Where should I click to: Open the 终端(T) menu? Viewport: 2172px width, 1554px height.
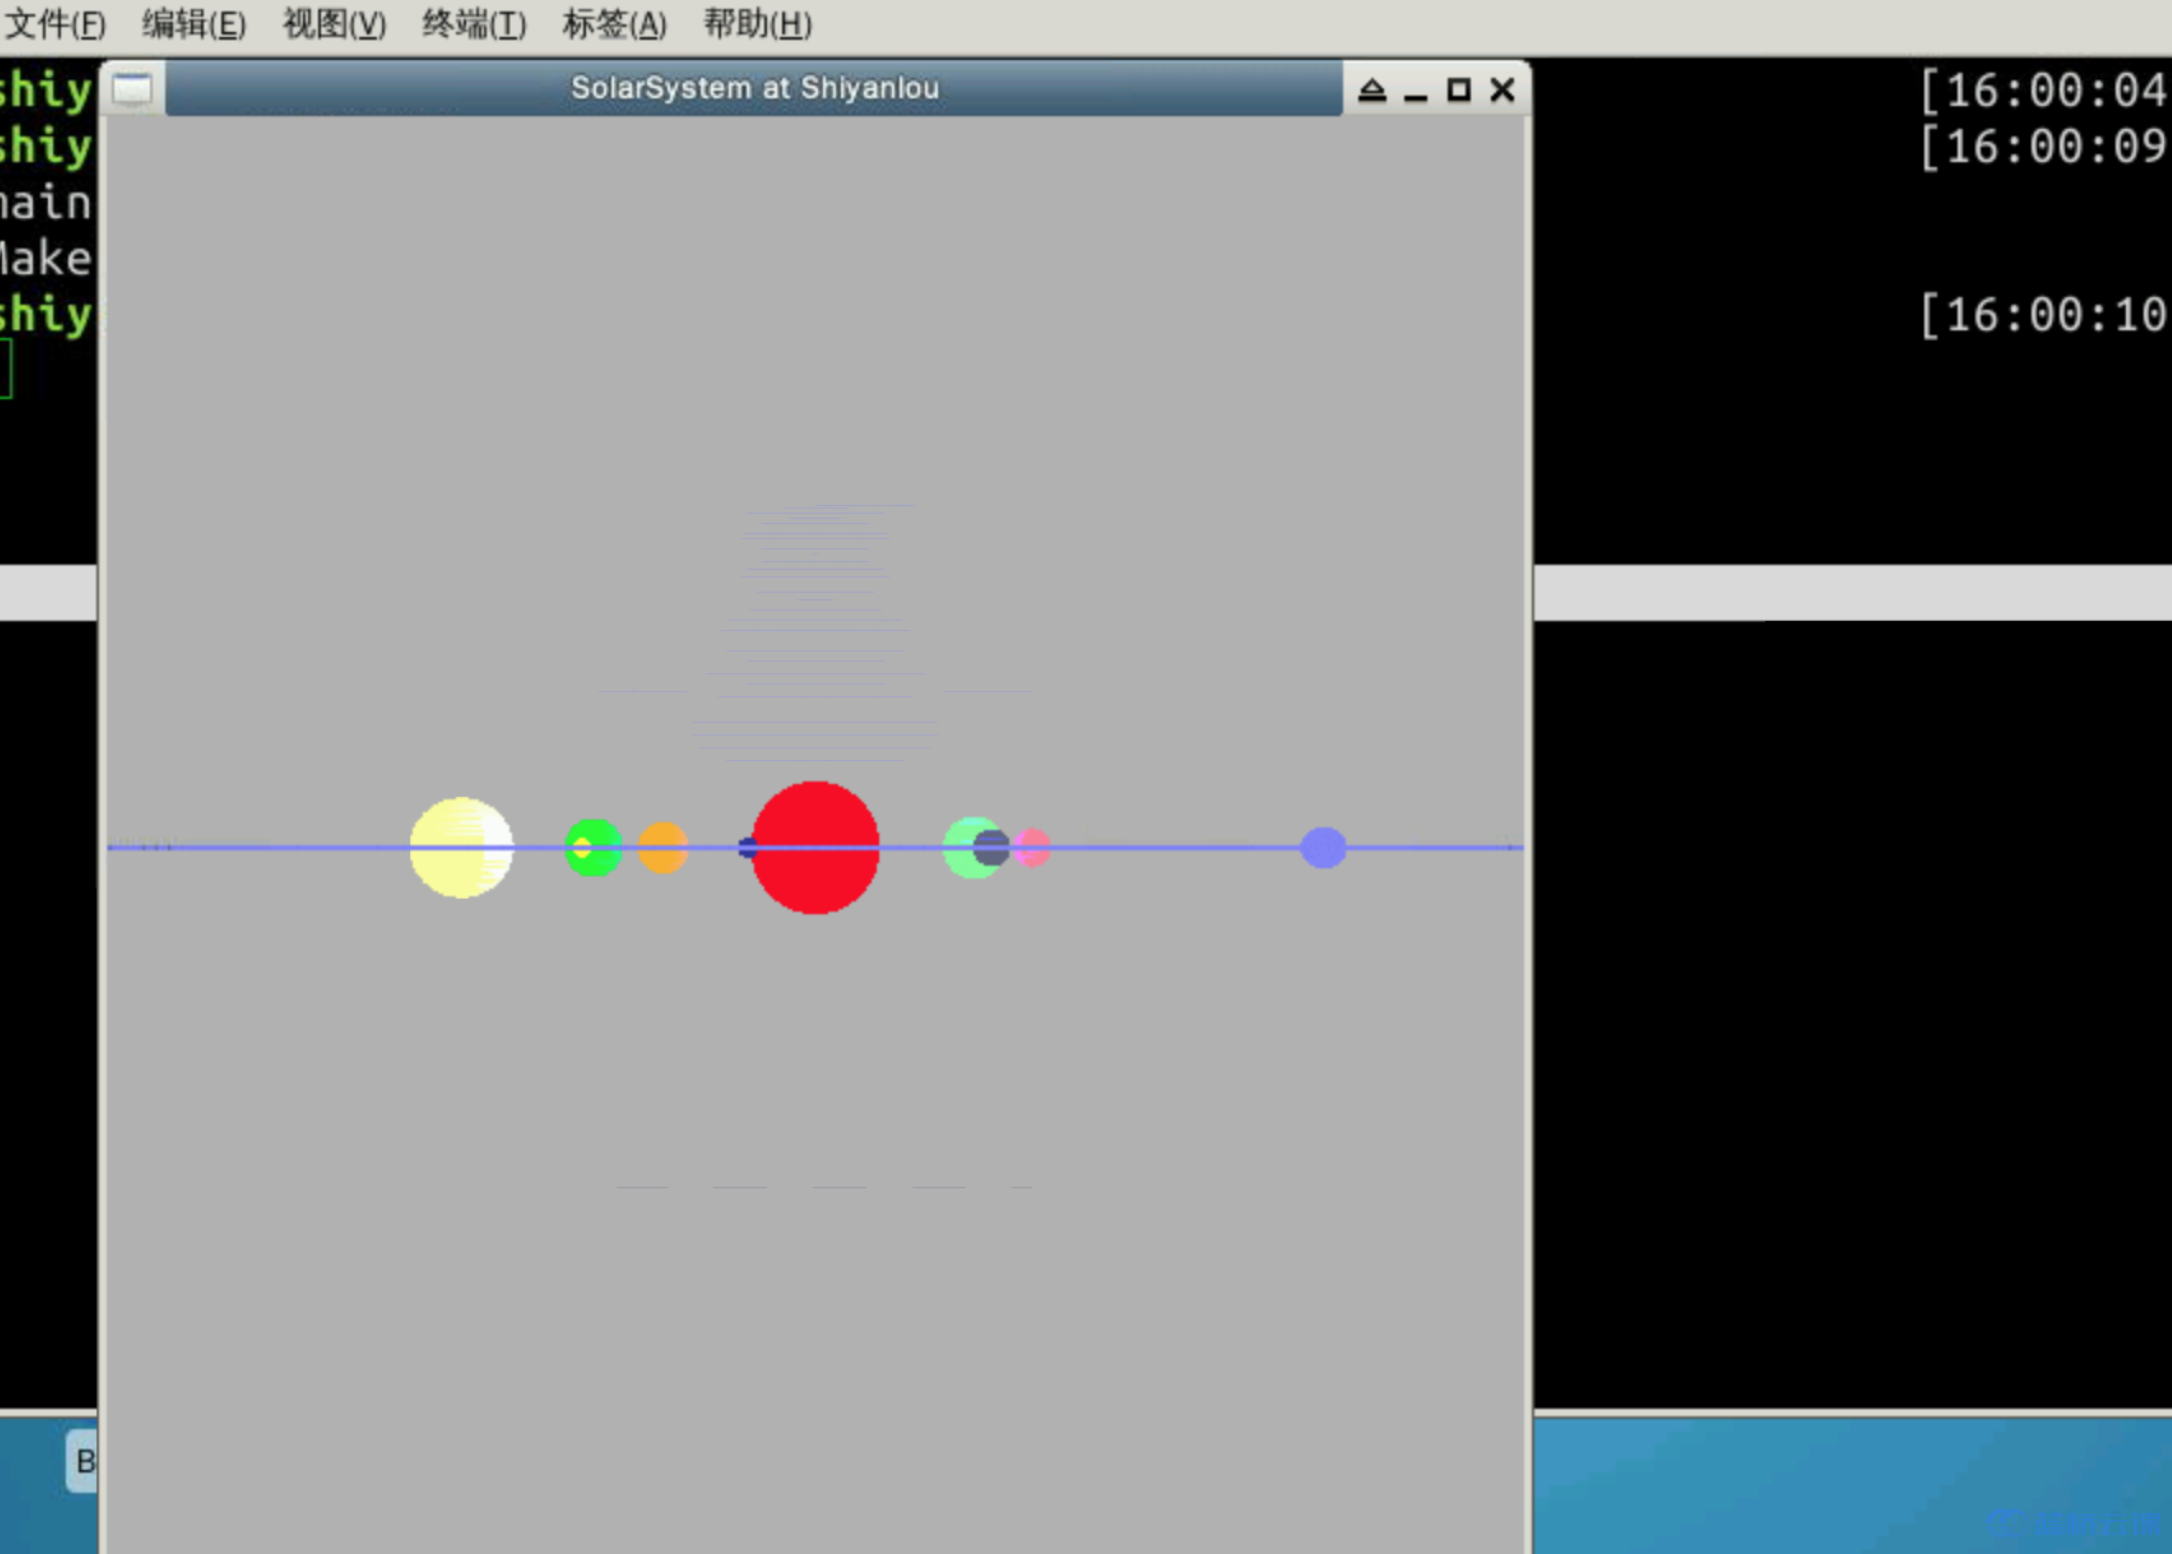(474, 24)
